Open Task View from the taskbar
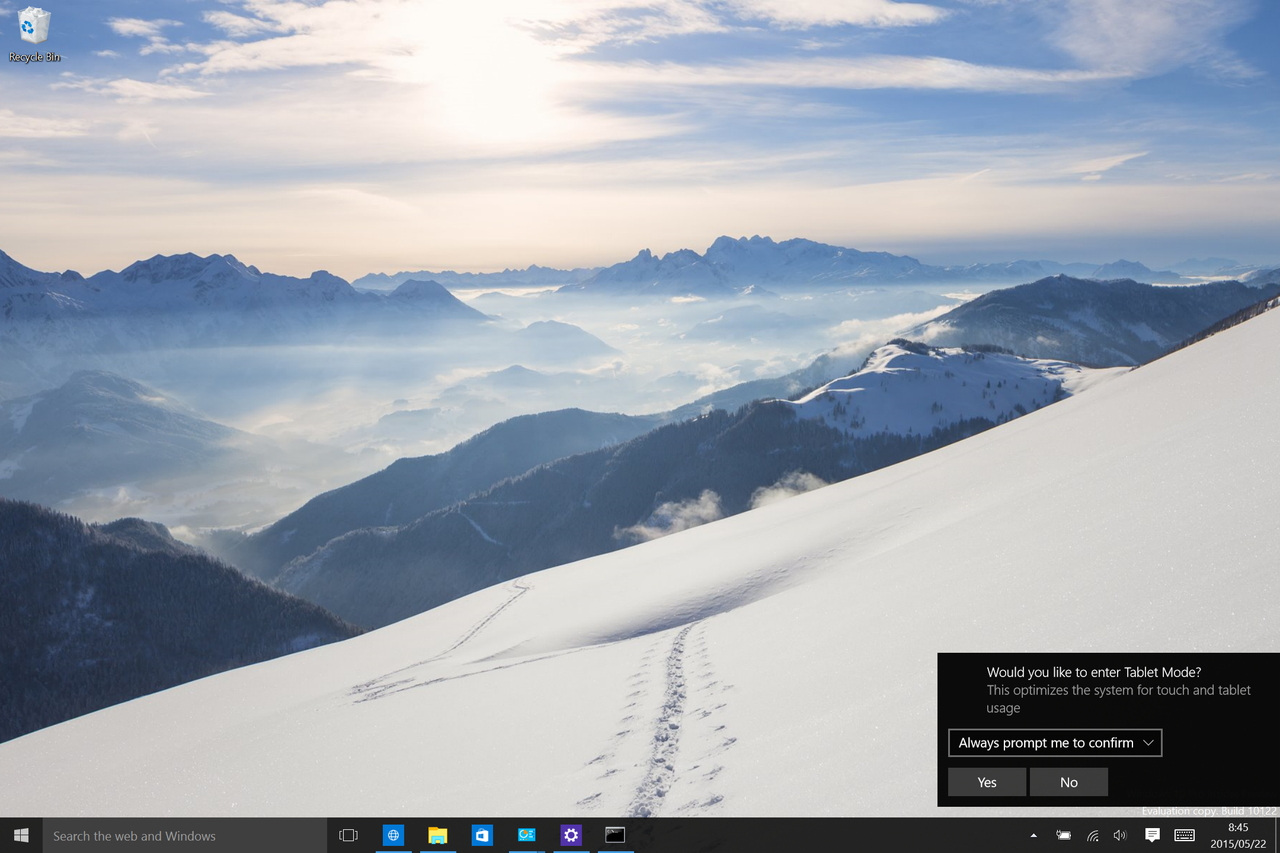 pos(348,835)
